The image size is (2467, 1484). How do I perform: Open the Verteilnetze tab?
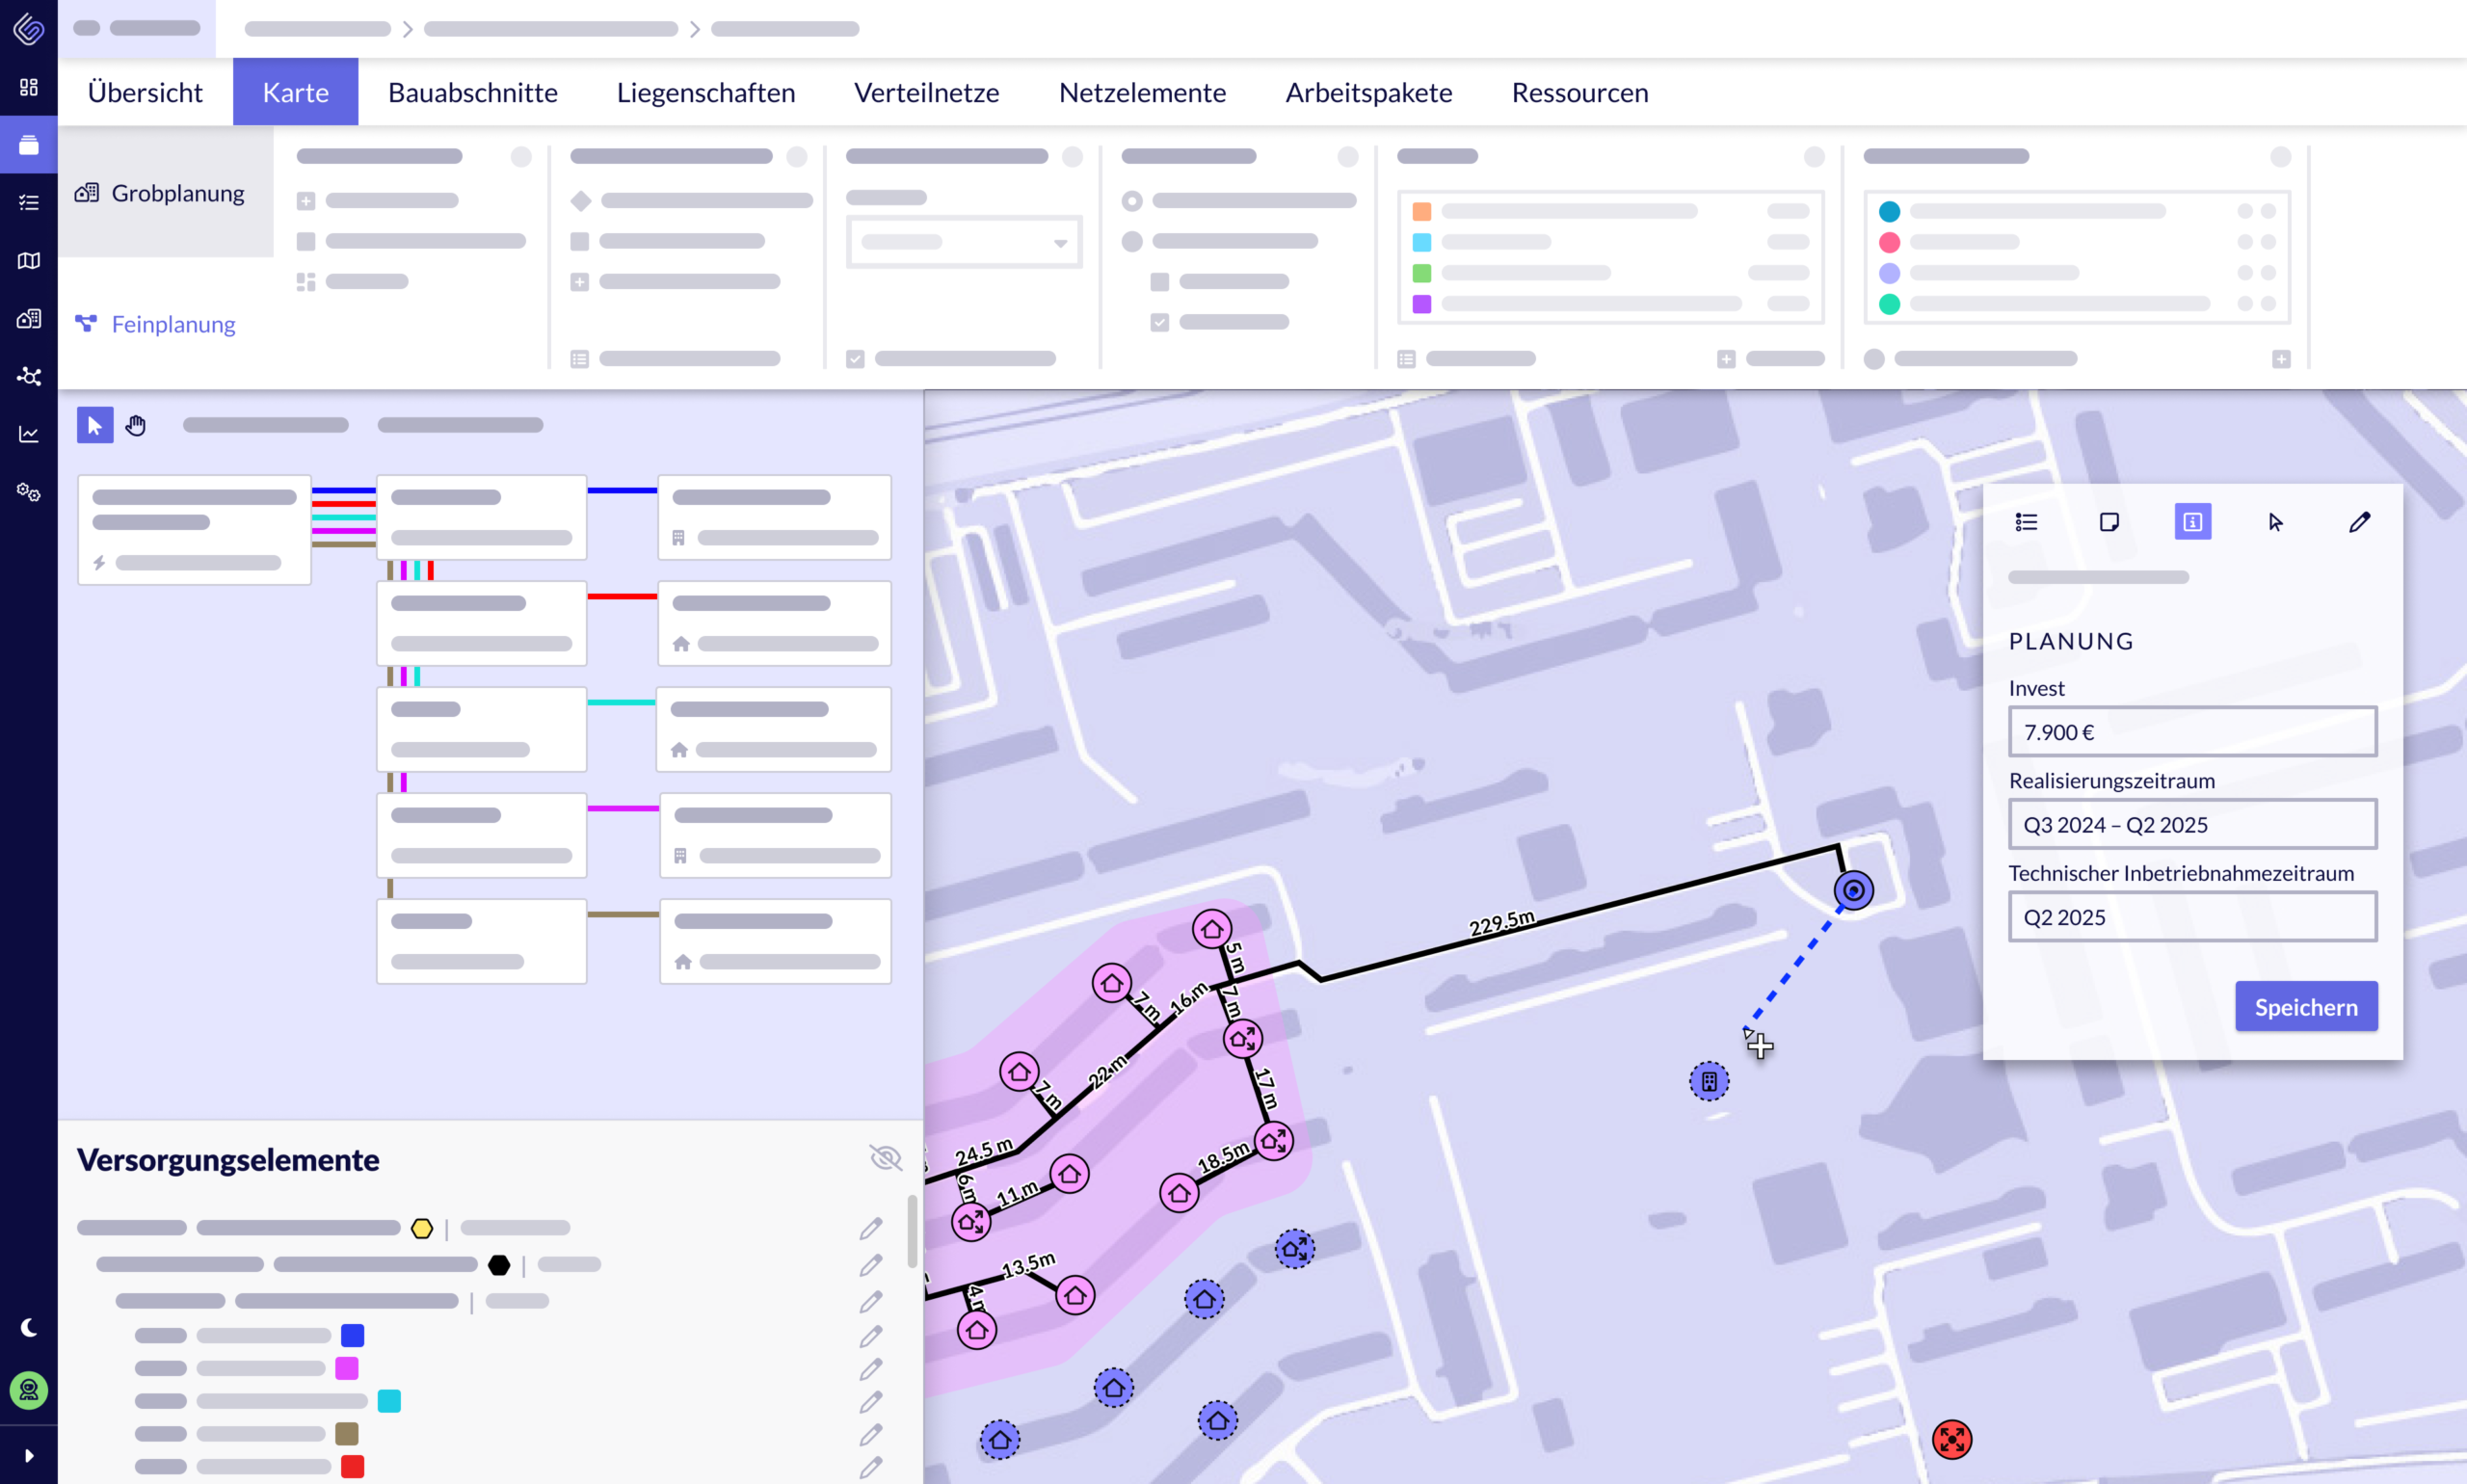click(926, 92)
